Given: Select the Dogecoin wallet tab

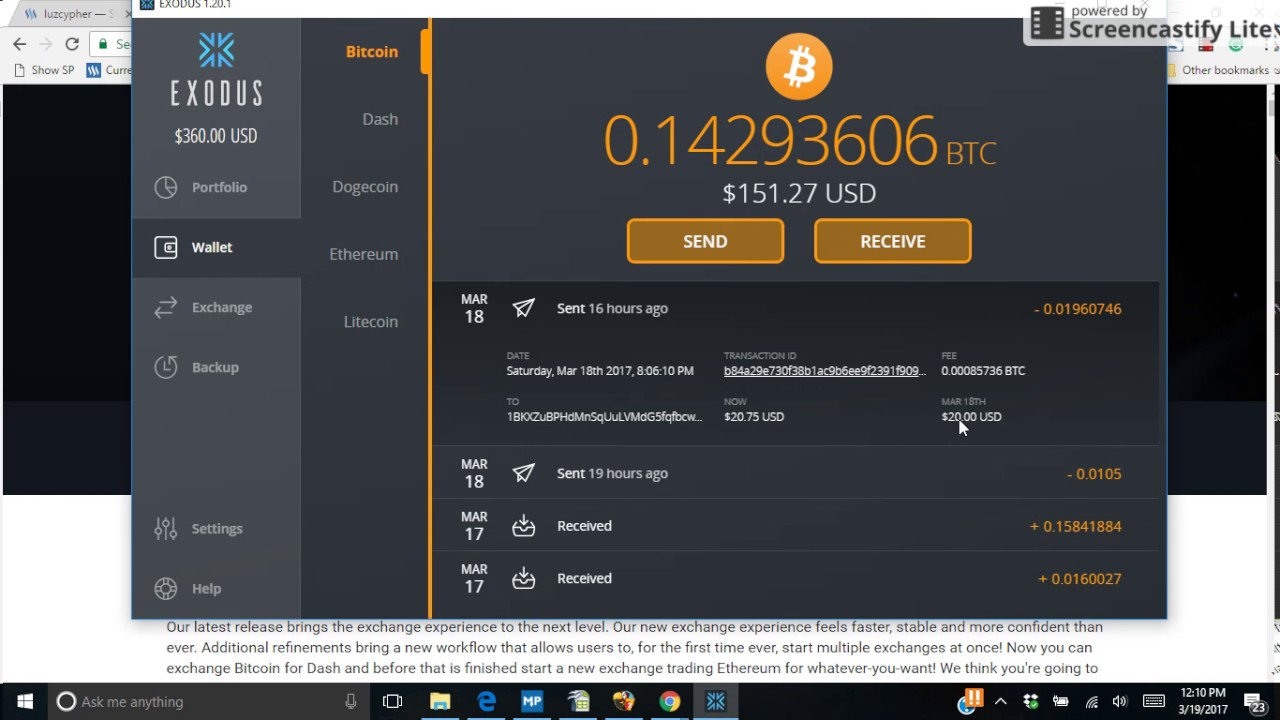Looking at the screenshot, I should pos(365,187).
